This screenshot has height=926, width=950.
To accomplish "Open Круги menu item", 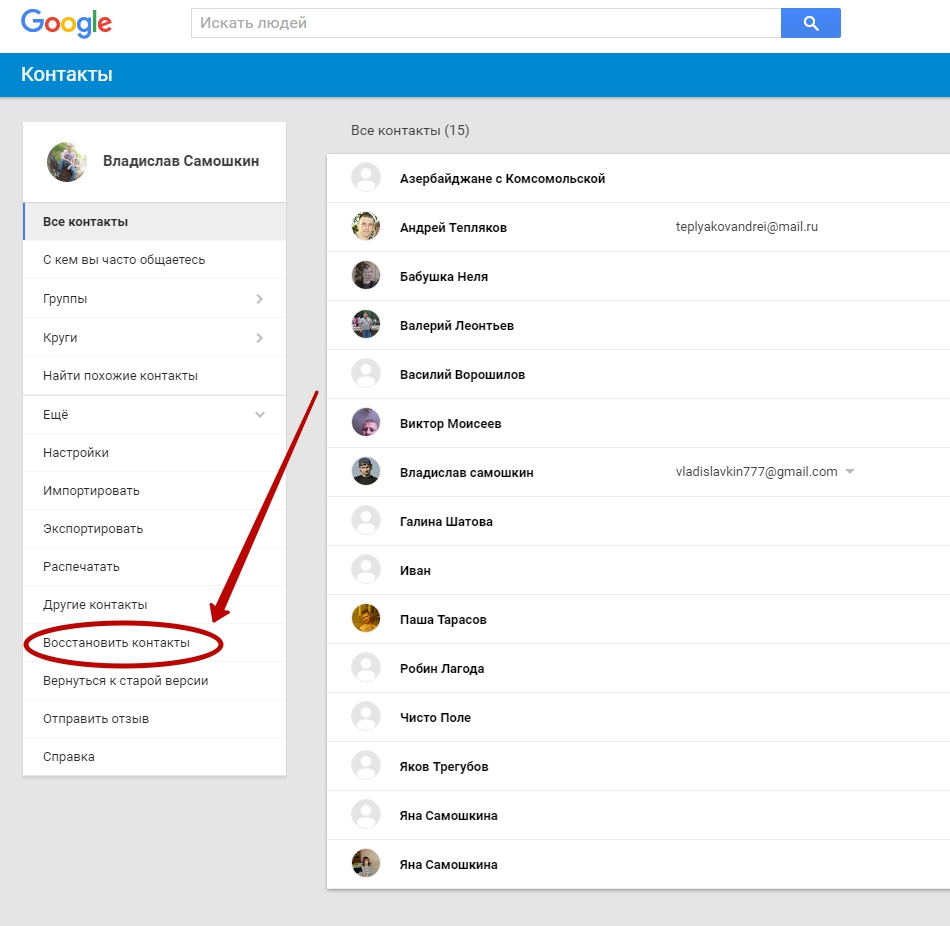I will pyautogui.click(x=154, y=338).
